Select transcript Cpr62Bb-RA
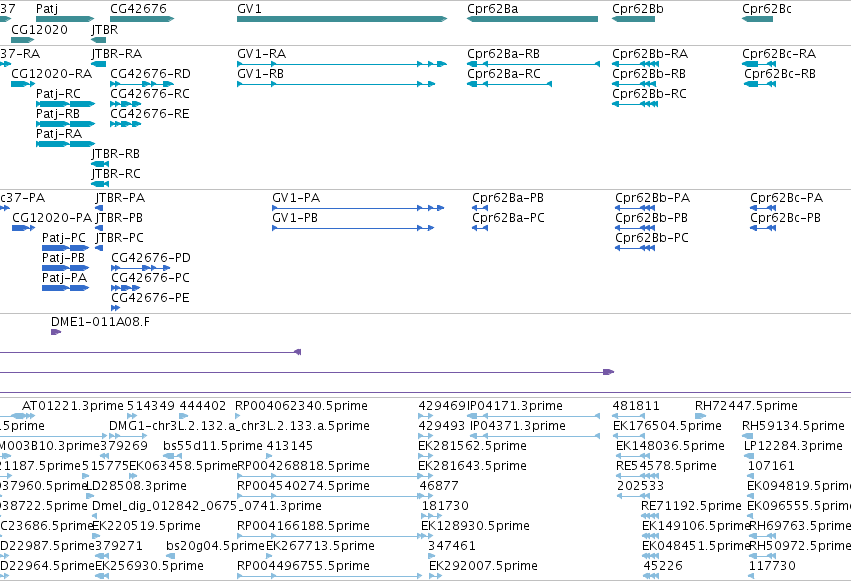Viewport: 851px width, 581px height. coord(635,64)
